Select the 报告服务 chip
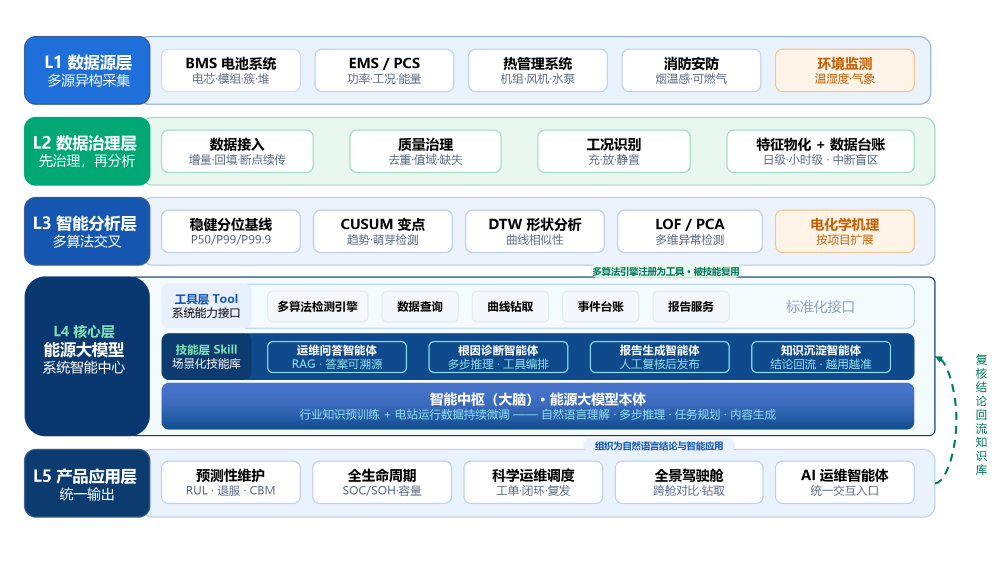1000x563 pixels. click(x=691, y=307)
